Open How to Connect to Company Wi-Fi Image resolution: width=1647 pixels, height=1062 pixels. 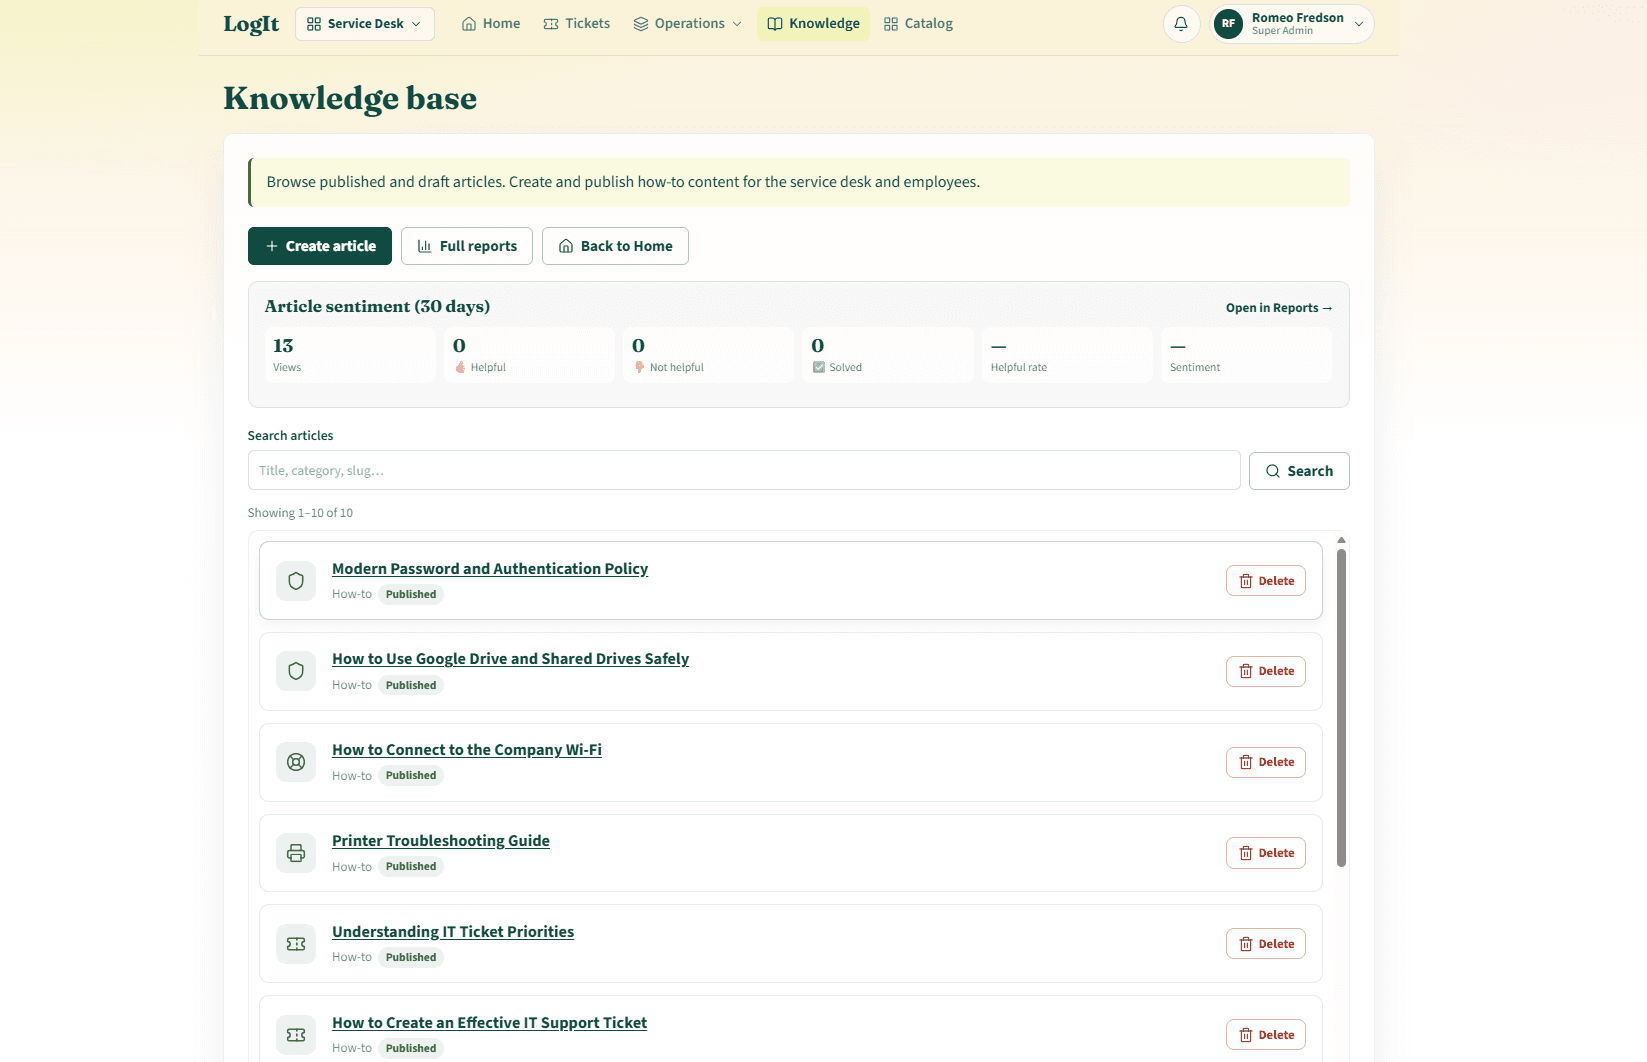[467, 750]
